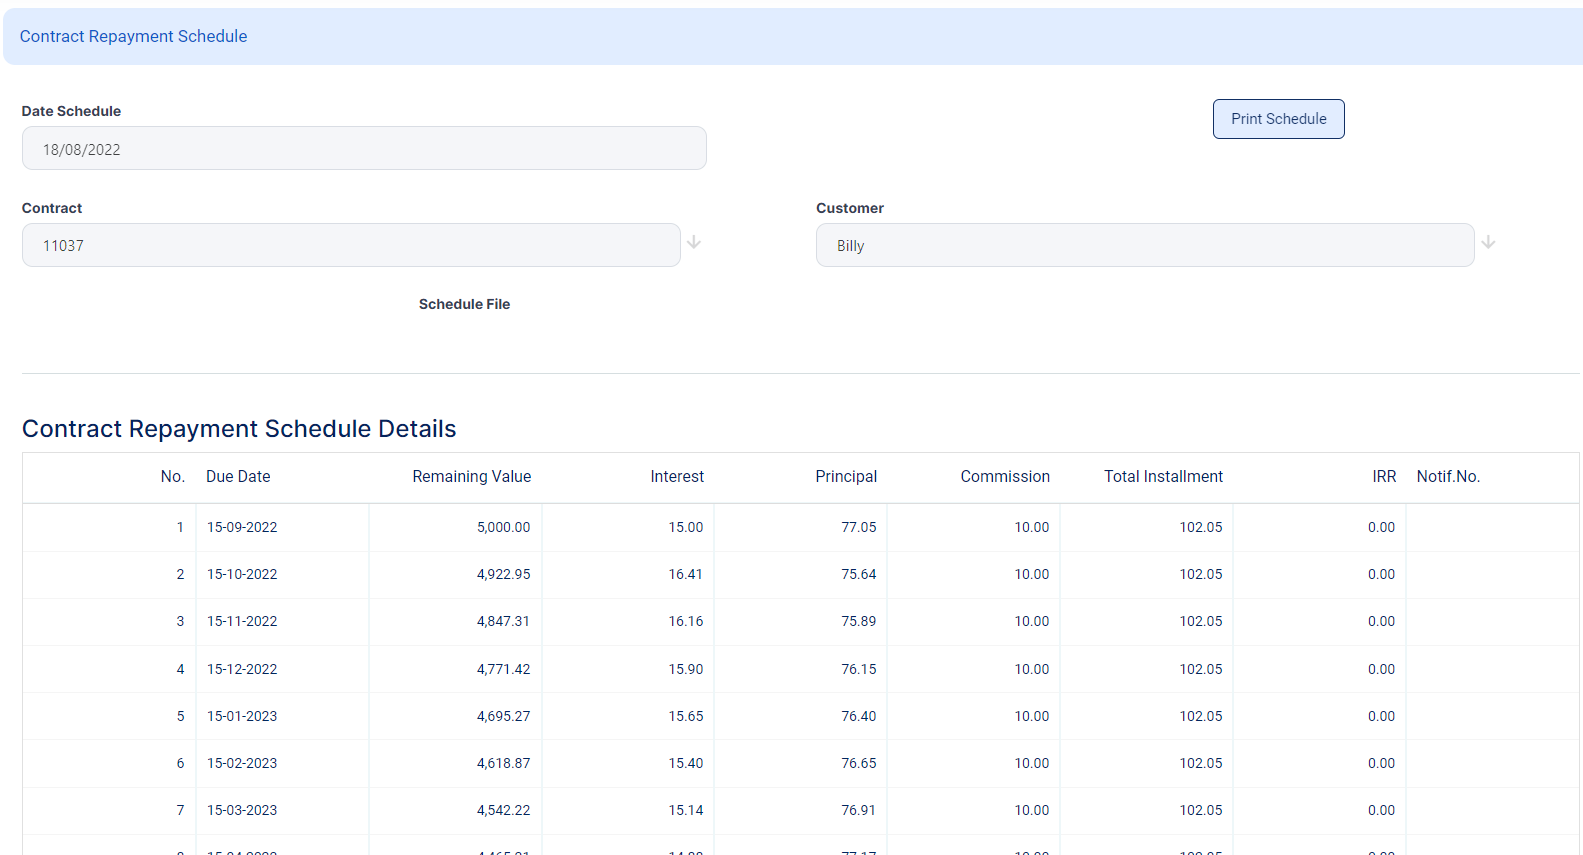Click the Total Installment column header
The width and height of the screenshot is (1583, 855).
[1163, 477]
